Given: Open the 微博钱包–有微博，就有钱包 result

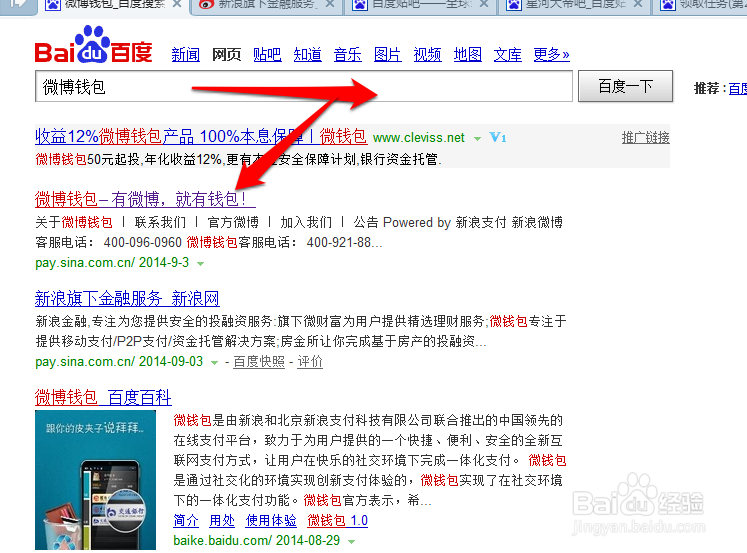Looking at the screenshot, I should (145, 199).
